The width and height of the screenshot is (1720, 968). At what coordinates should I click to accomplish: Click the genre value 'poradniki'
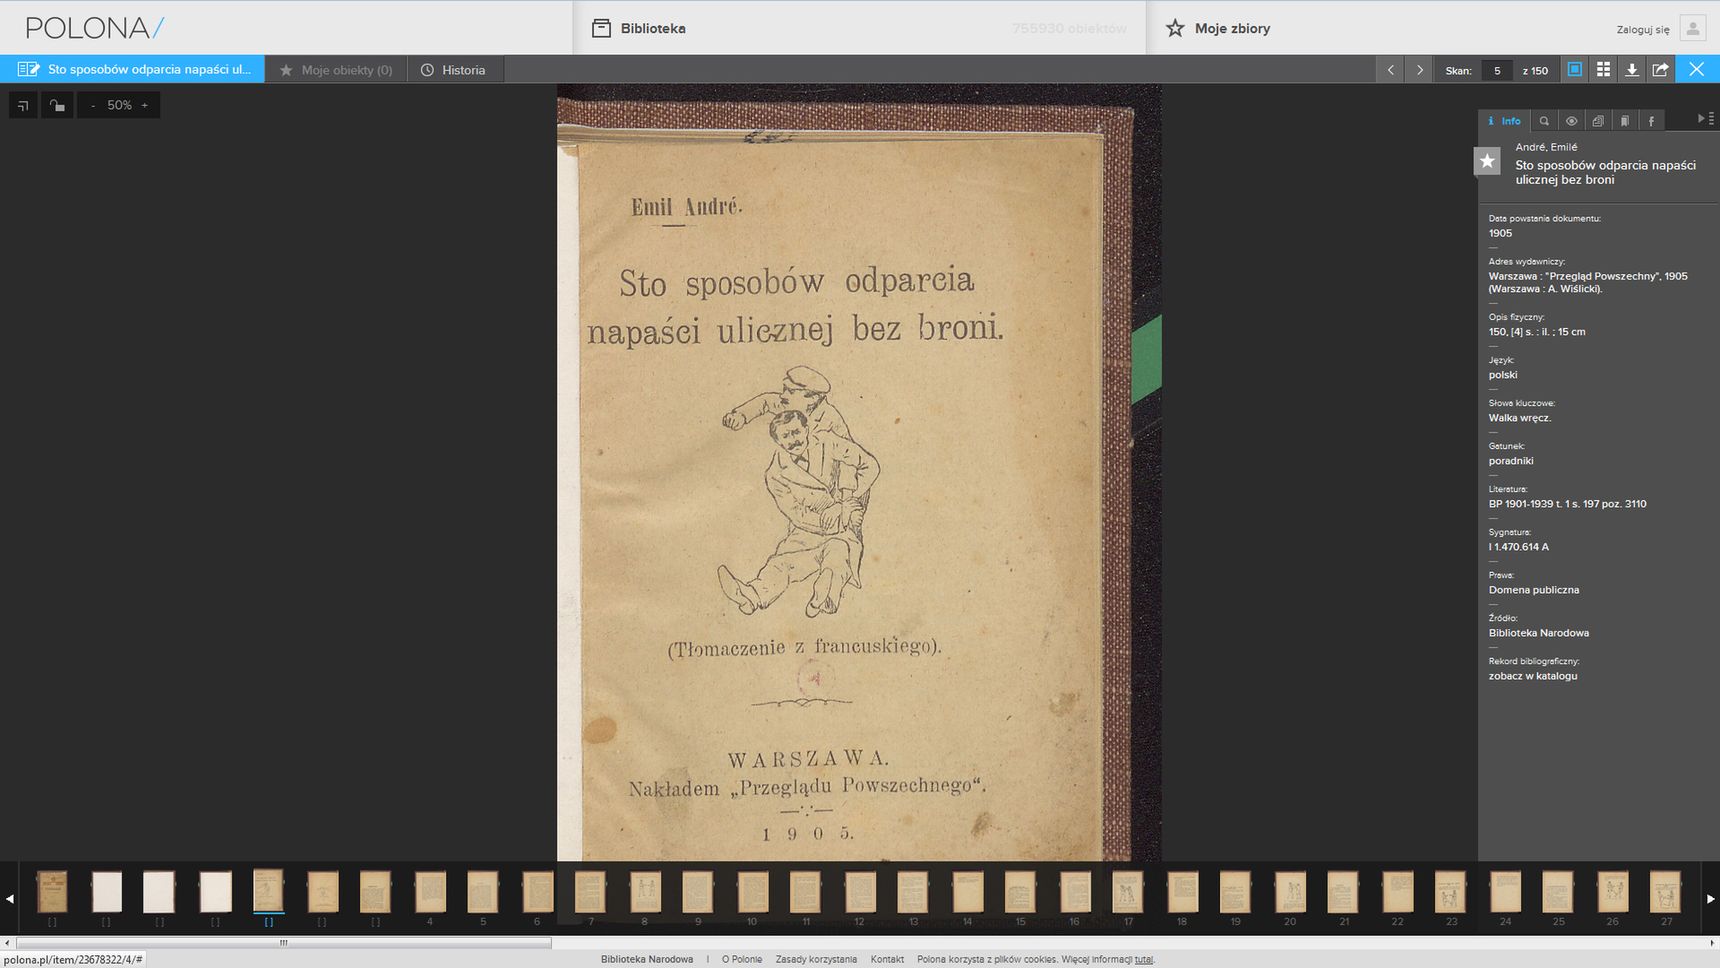[1511, 461]
